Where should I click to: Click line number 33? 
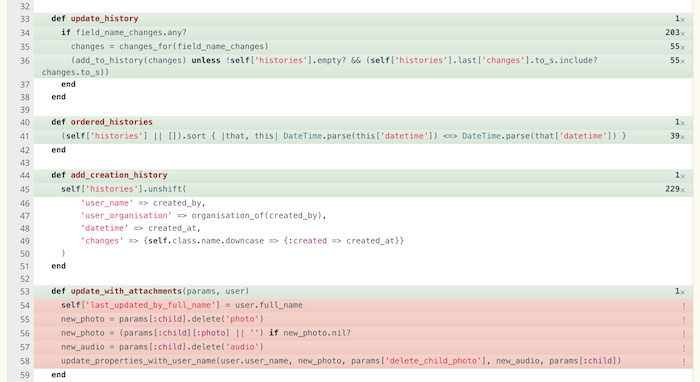(x=25, y=19)
